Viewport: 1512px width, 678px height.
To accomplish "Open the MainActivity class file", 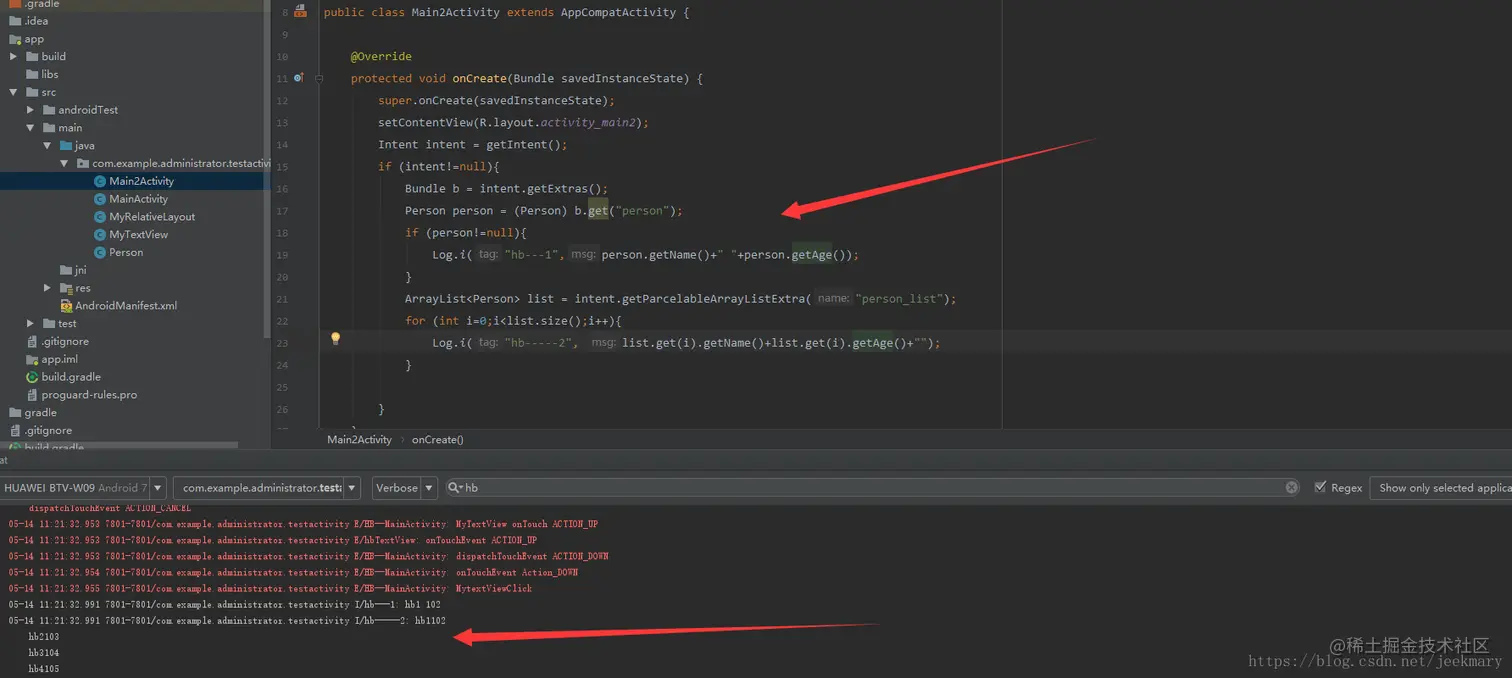I will tap(138, 199).
